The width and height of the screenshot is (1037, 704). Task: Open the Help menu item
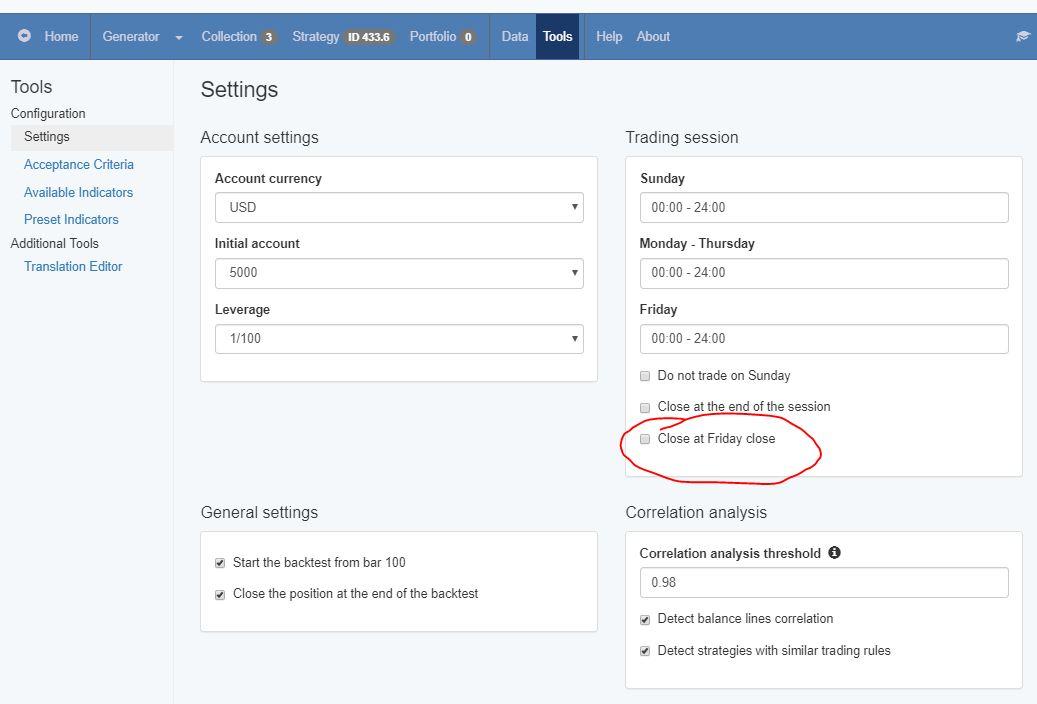pos(608,37)
